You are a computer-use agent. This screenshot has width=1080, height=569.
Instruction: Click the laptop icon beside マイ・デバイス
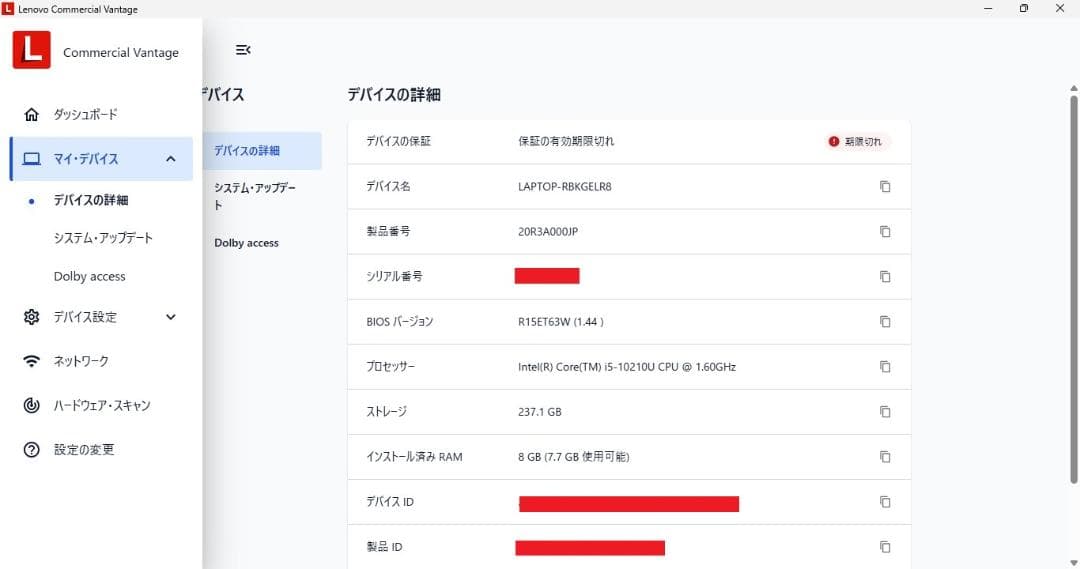click(32, 159)
